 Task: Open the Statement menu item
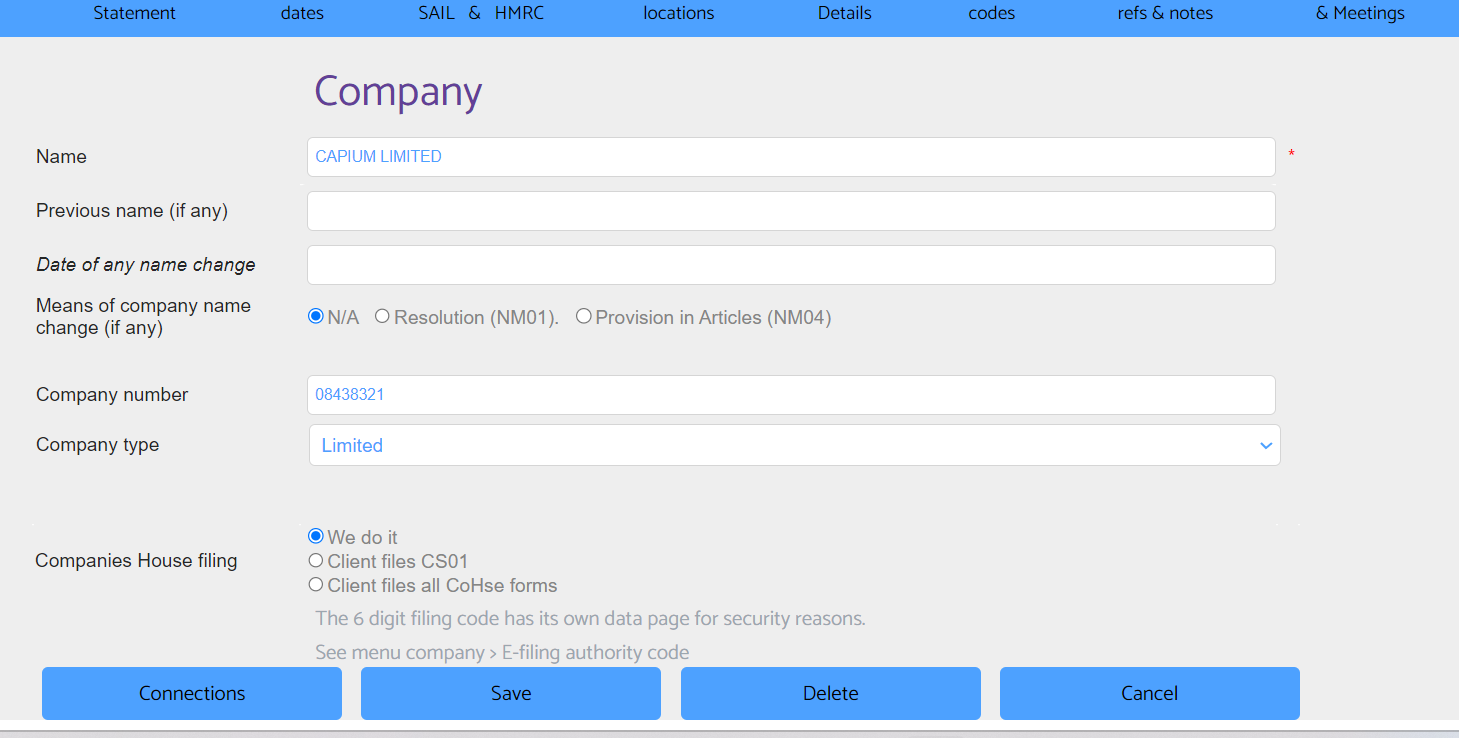tap(134, 13)
